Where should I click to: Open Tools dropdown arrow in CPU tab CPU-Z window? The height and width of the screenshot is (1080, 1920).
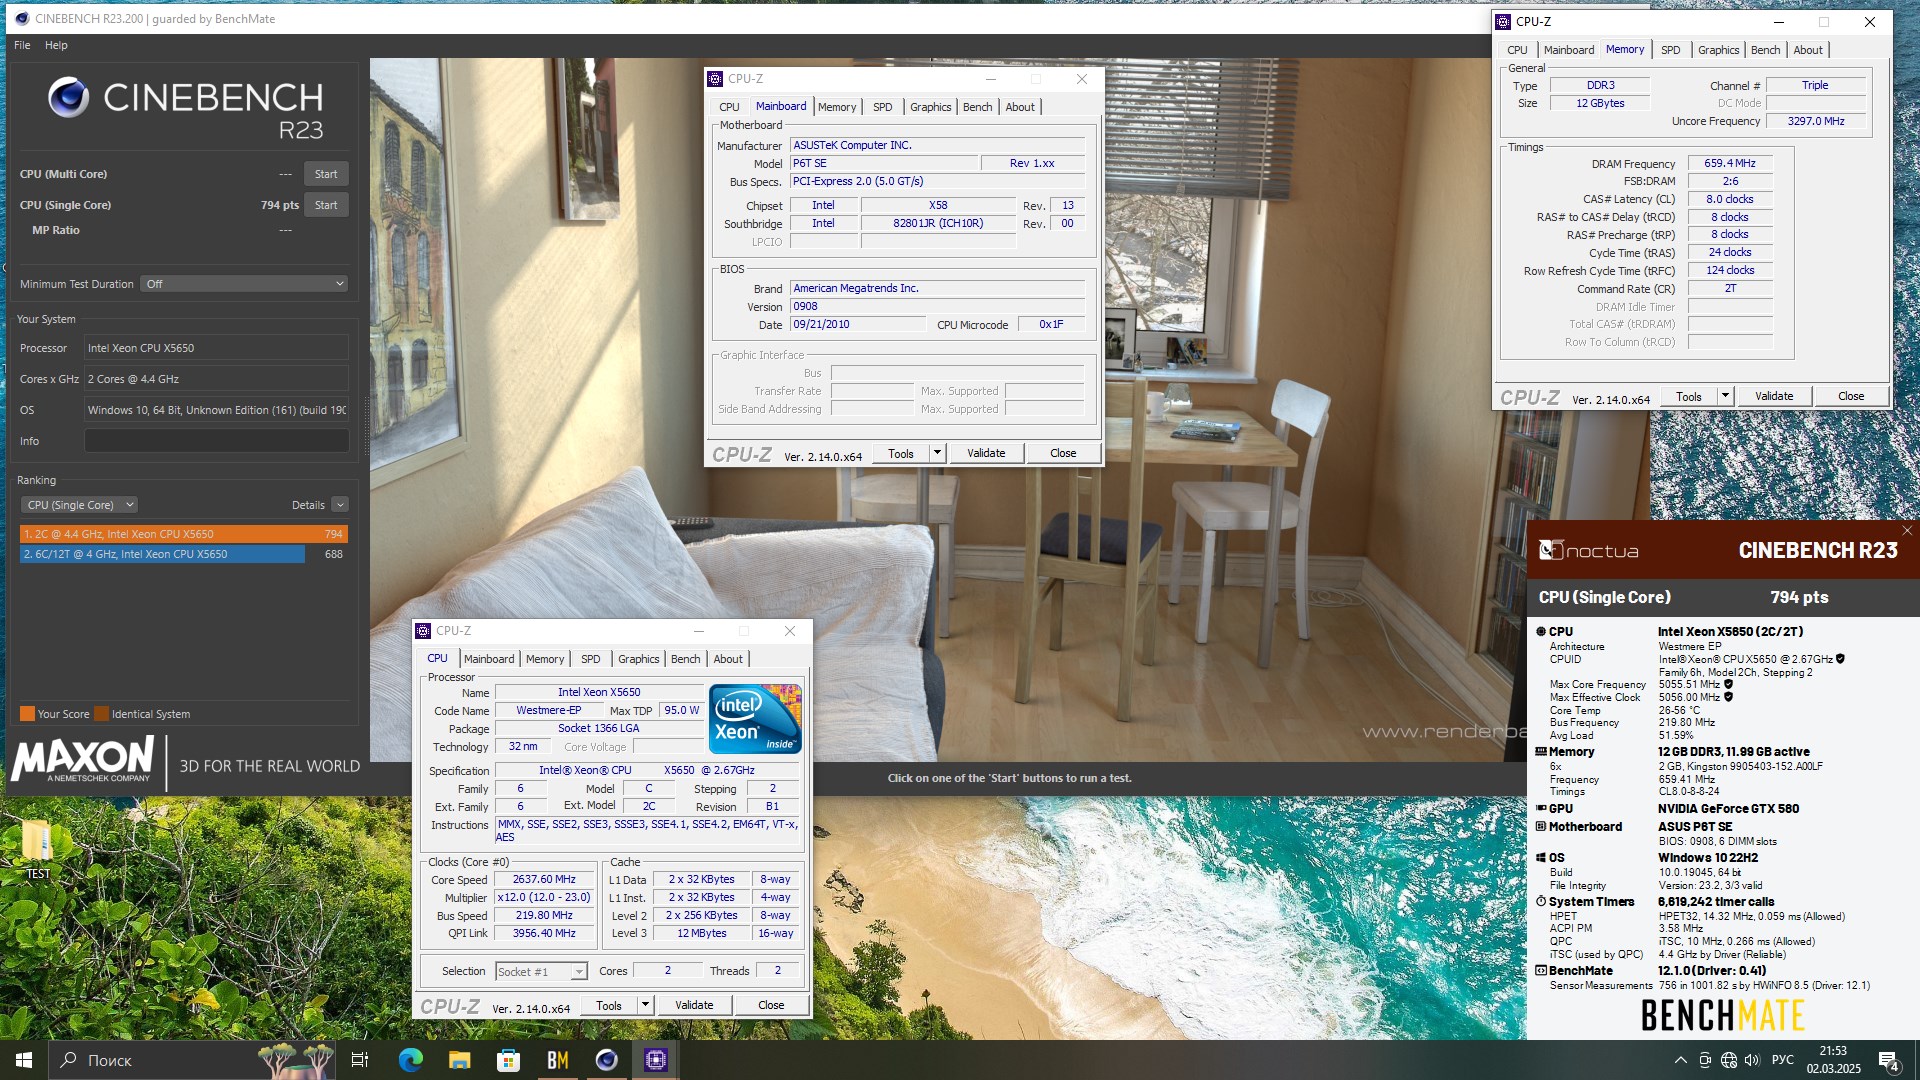point(645,1006)
